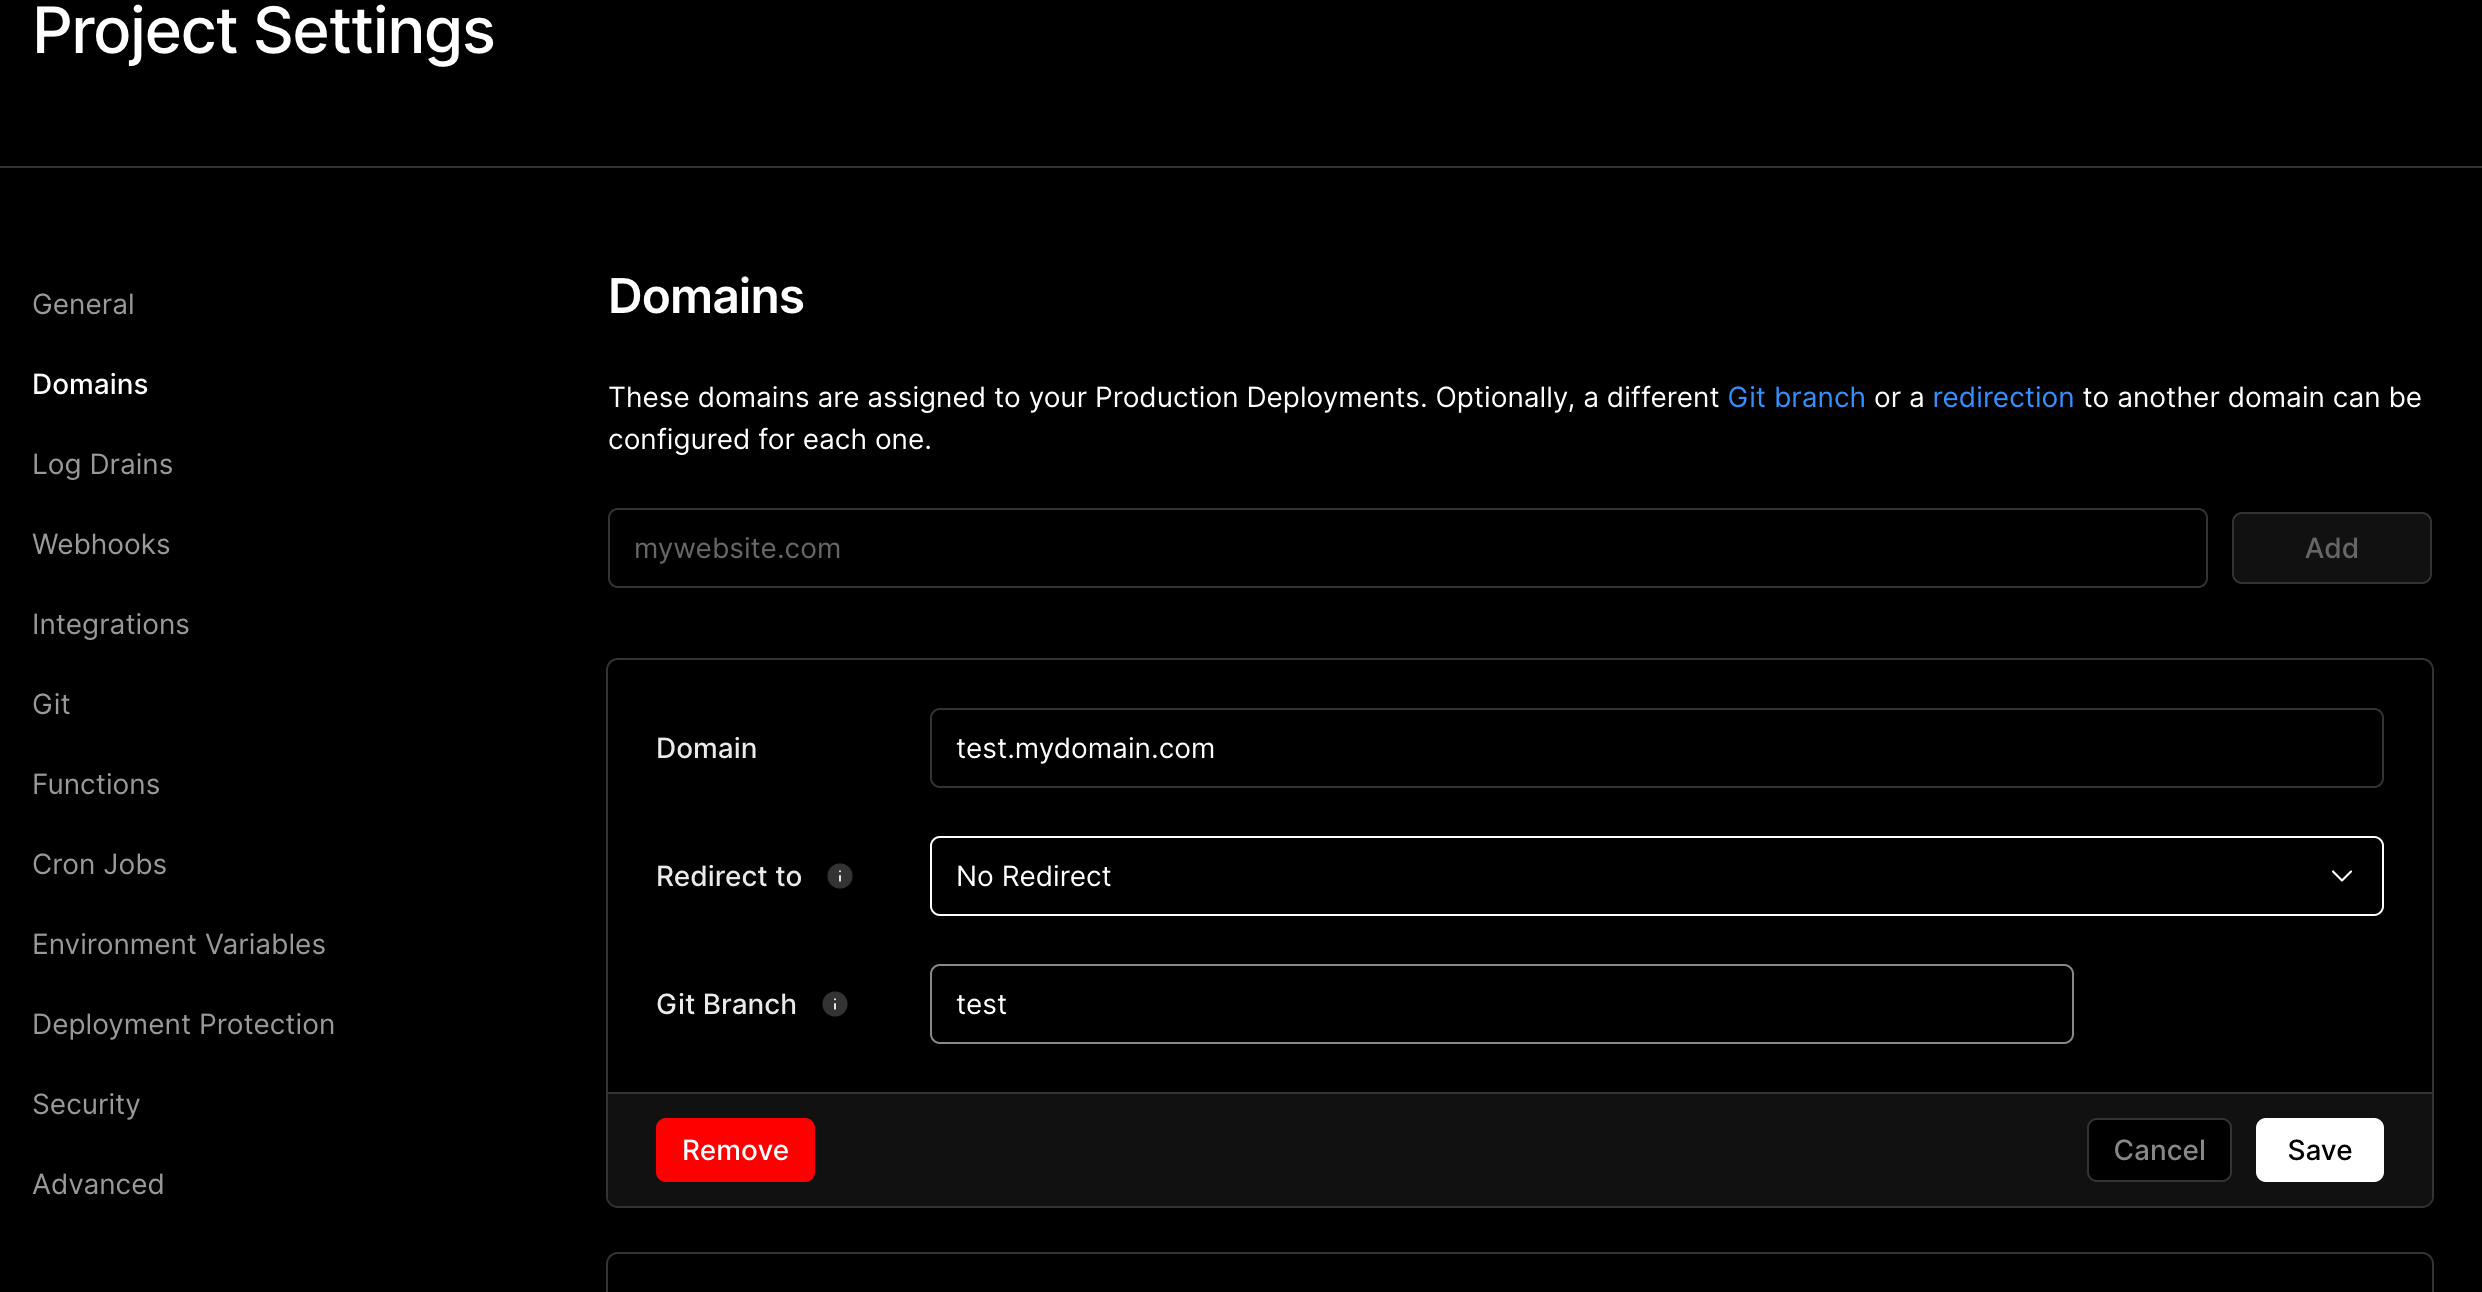Remove the test.mydomain.com domain
Screen dimensions: 2482x1292
coord(735,1149)
